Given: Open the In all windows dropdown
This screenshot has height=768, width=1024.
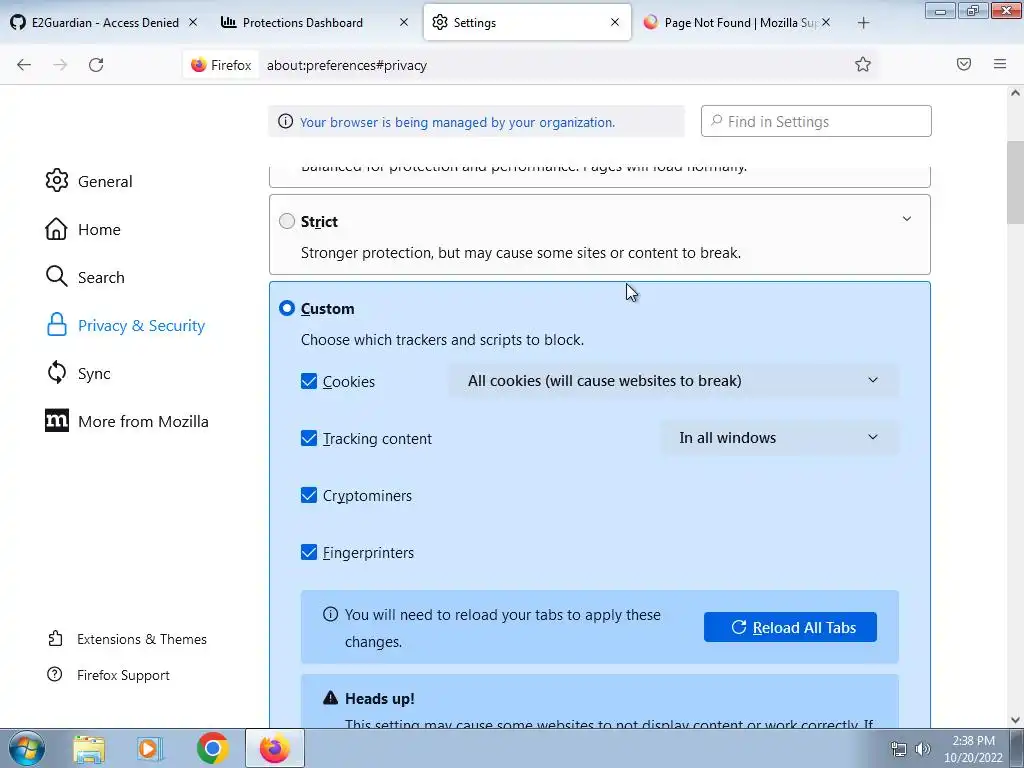Looking at the screenshot, I should (x=779, y=438).
